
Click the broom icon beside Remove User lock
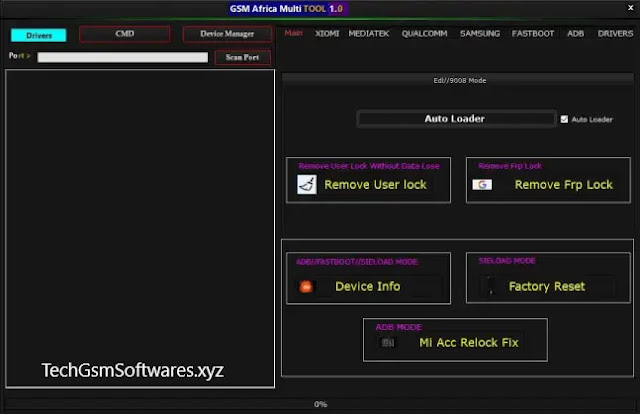[x=307, y=185]
